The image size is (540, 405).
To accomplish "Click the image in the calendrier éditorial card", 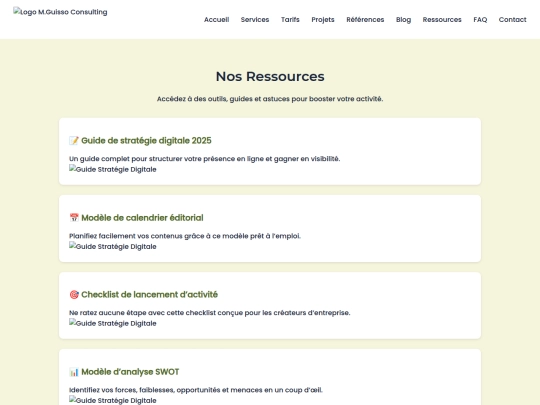I will (x=113, y=246).
